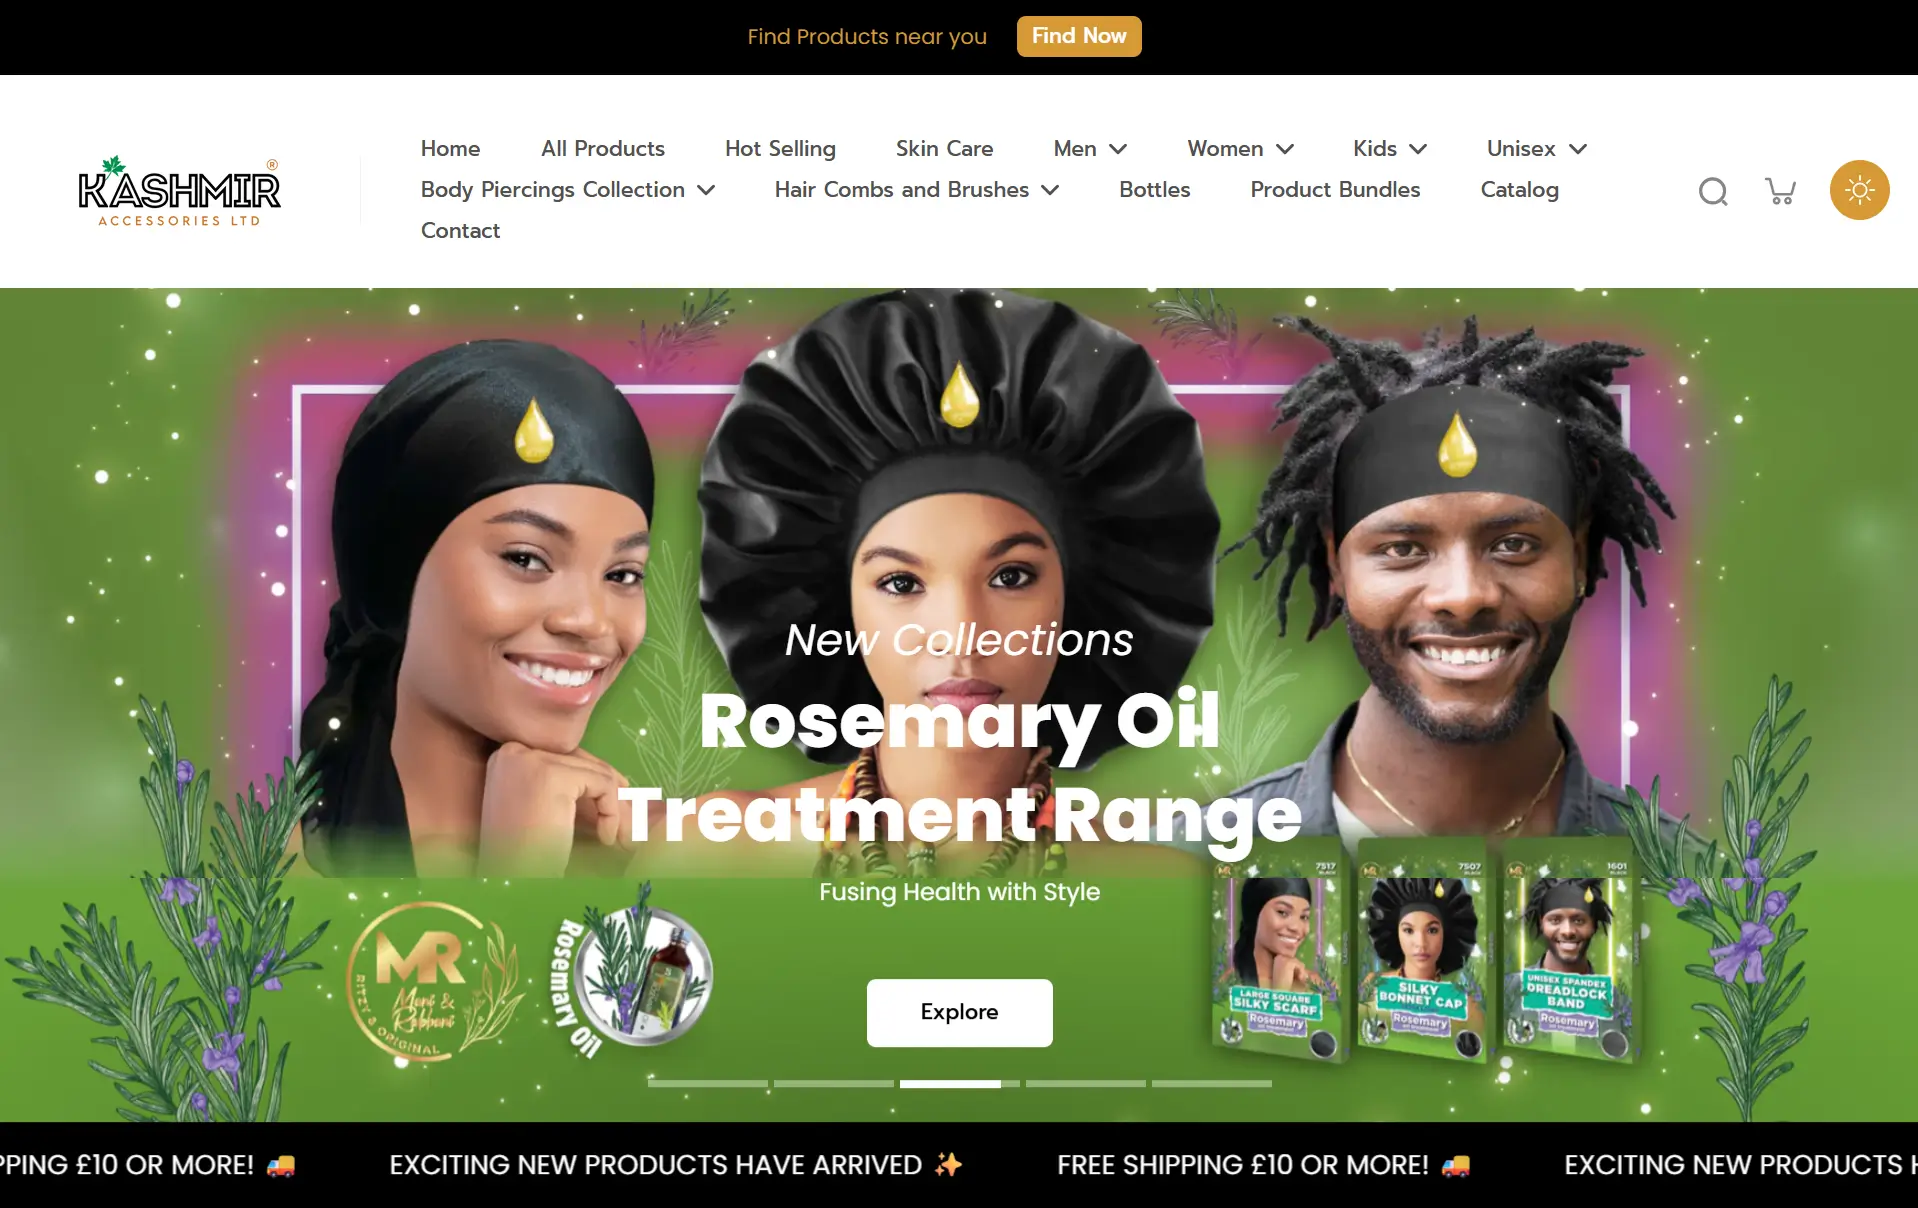The image size is (1918, 1208).
Task: Expand the Men dropdown menu
Action: [x=1090, y=148]
